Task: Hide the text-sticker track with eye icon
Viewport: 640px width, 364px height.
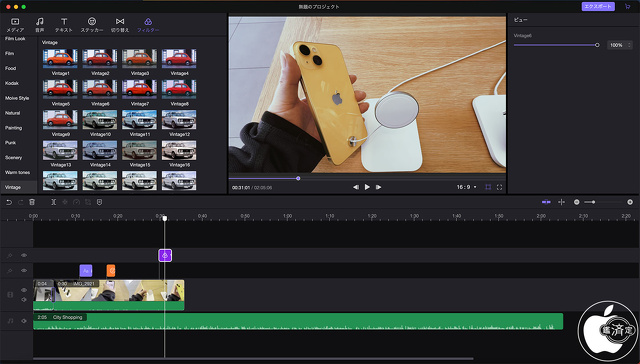Action: [x=24, y=271]
